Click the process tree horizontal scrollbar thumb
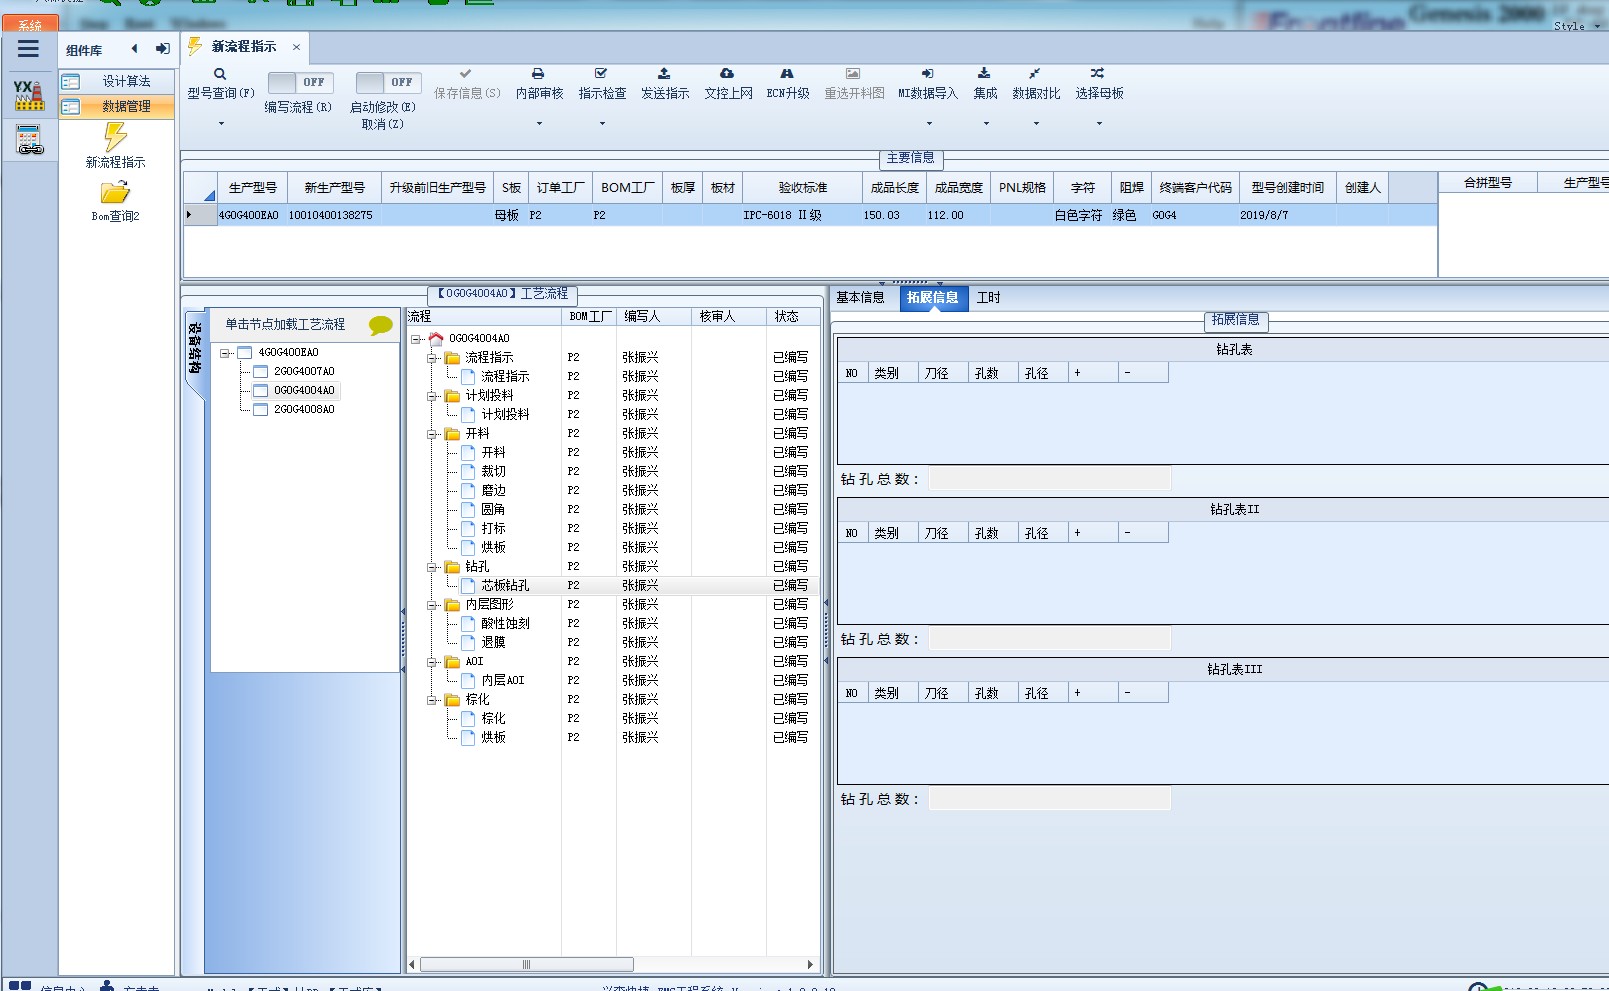 pos(526,965)
